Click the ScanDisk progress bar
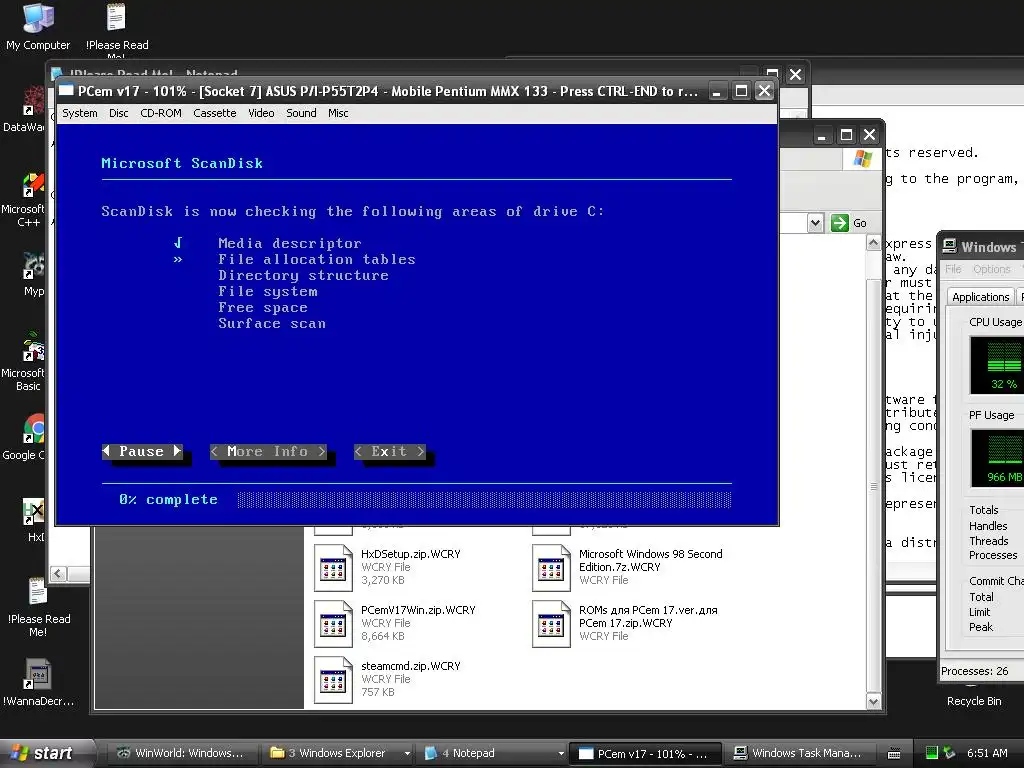Screen dimensions: 1024x768 484,500
